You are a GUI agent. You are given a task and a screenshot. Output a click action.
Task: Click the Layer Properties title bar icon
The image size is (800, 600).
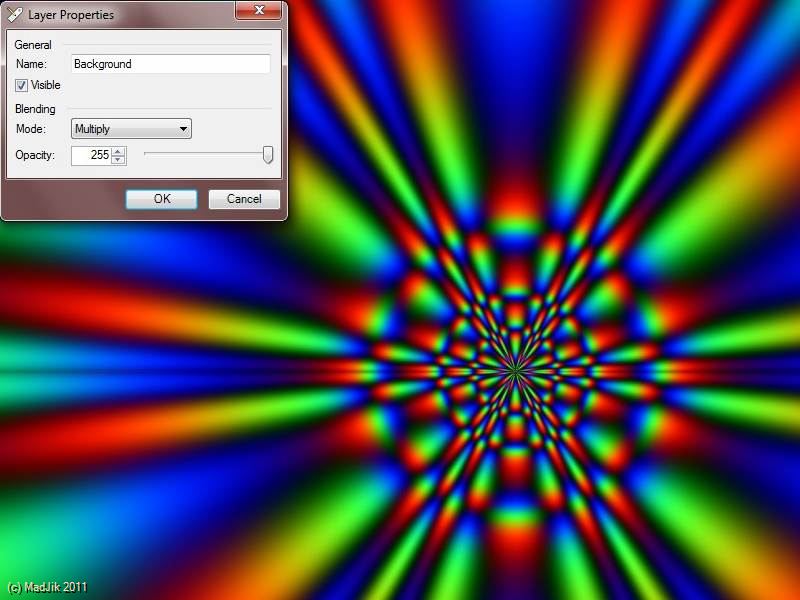coord(15,15)
